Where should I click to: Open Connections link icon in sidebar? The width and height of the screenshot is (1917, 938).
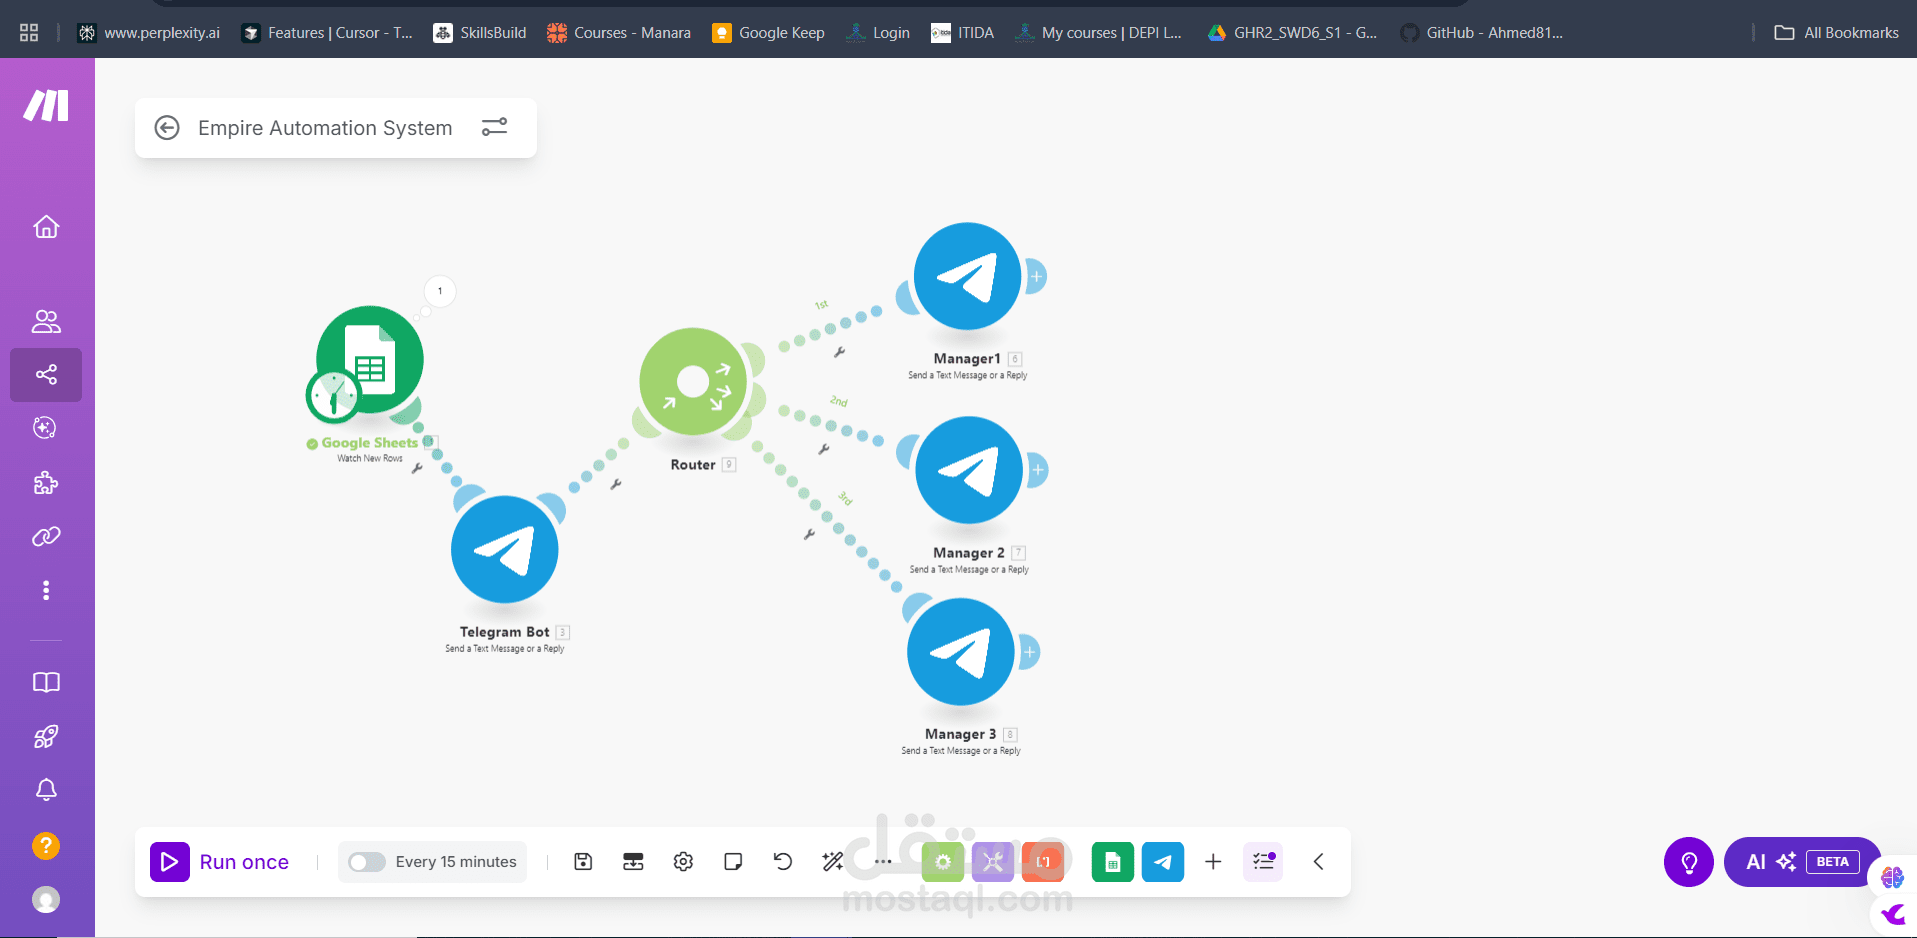point(46,537)
